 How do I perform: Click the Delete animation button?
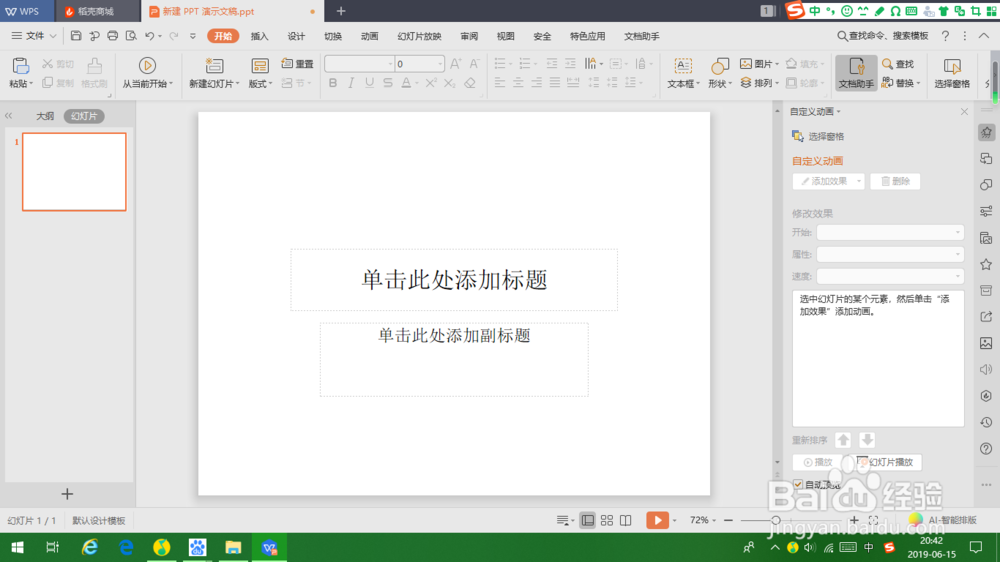(895, 181)
